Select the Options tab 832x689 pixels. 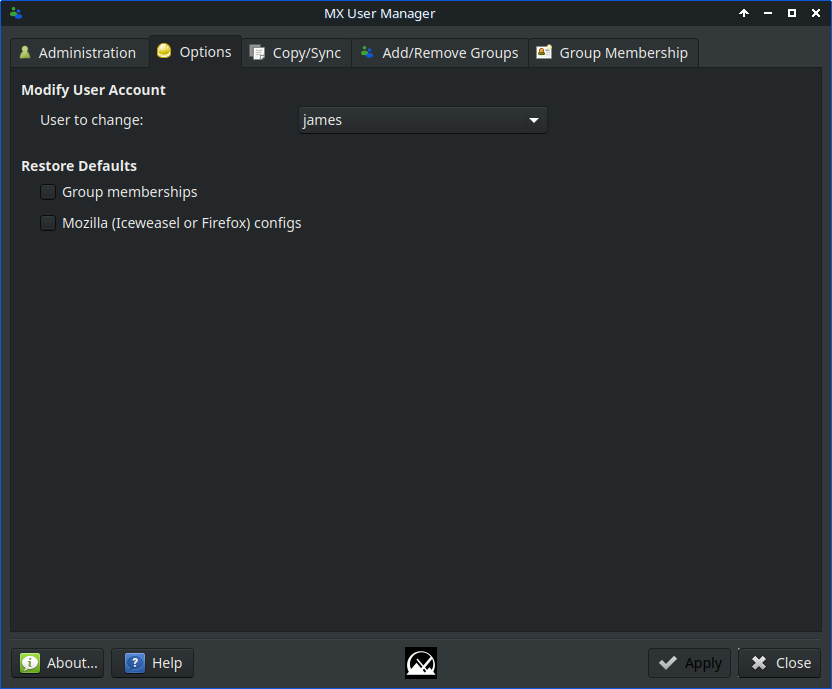pyautogui.click(x=195, y=52)
